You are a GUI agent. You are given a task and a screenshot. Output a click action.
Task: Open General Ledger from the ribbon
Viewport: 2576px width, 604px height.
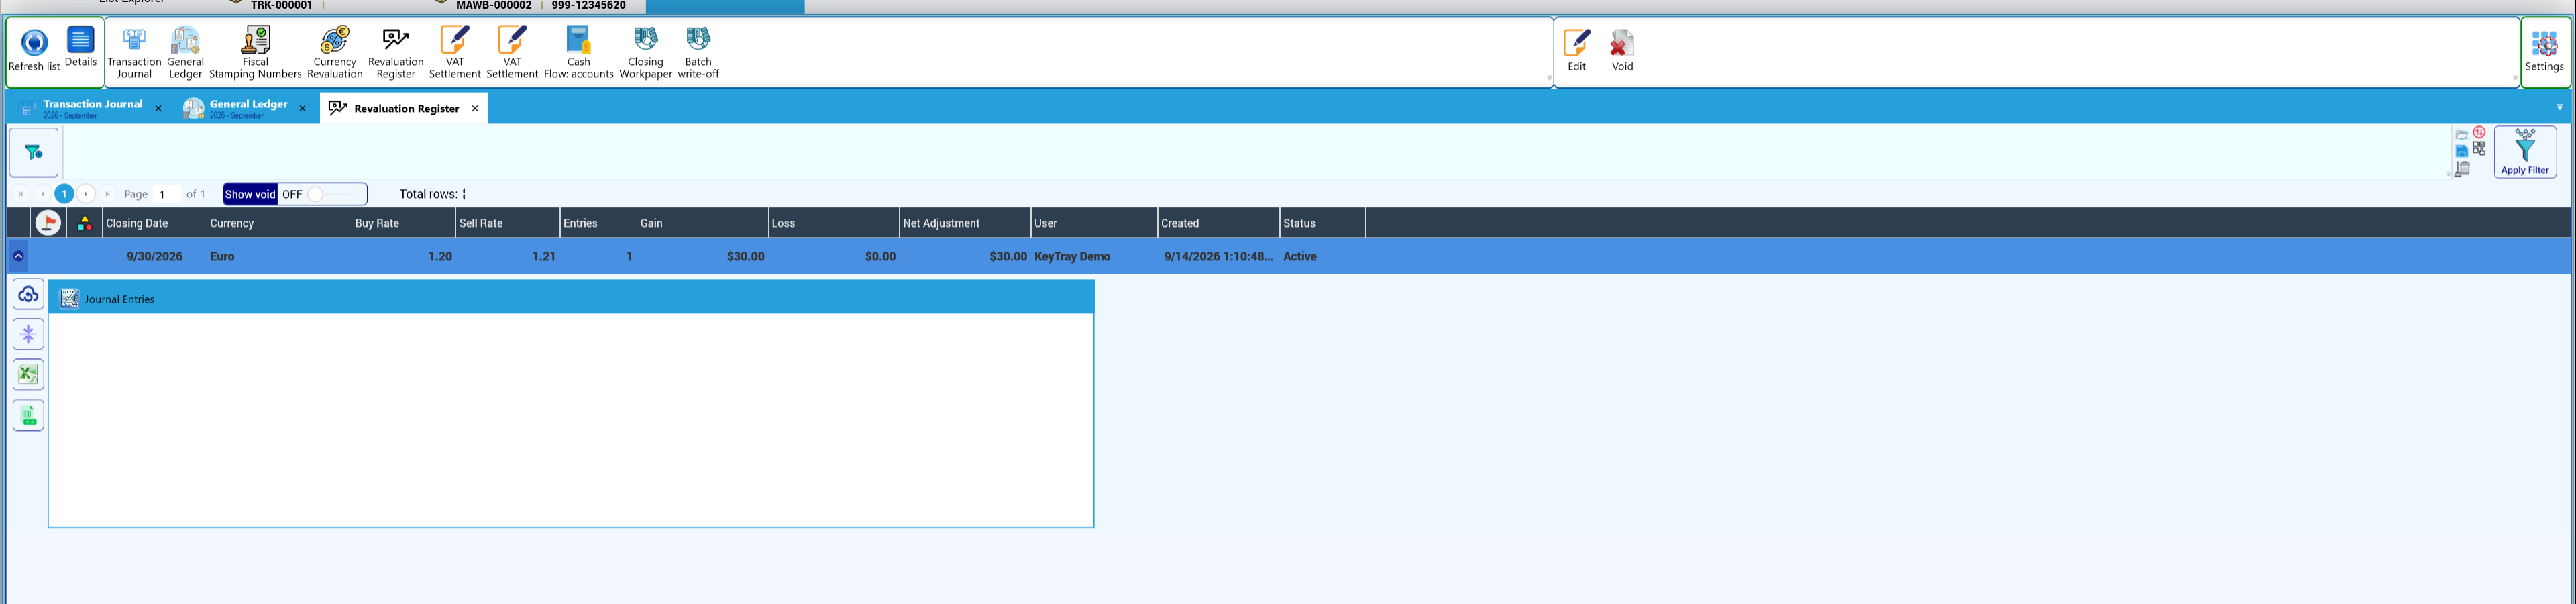tap(185, 53)
